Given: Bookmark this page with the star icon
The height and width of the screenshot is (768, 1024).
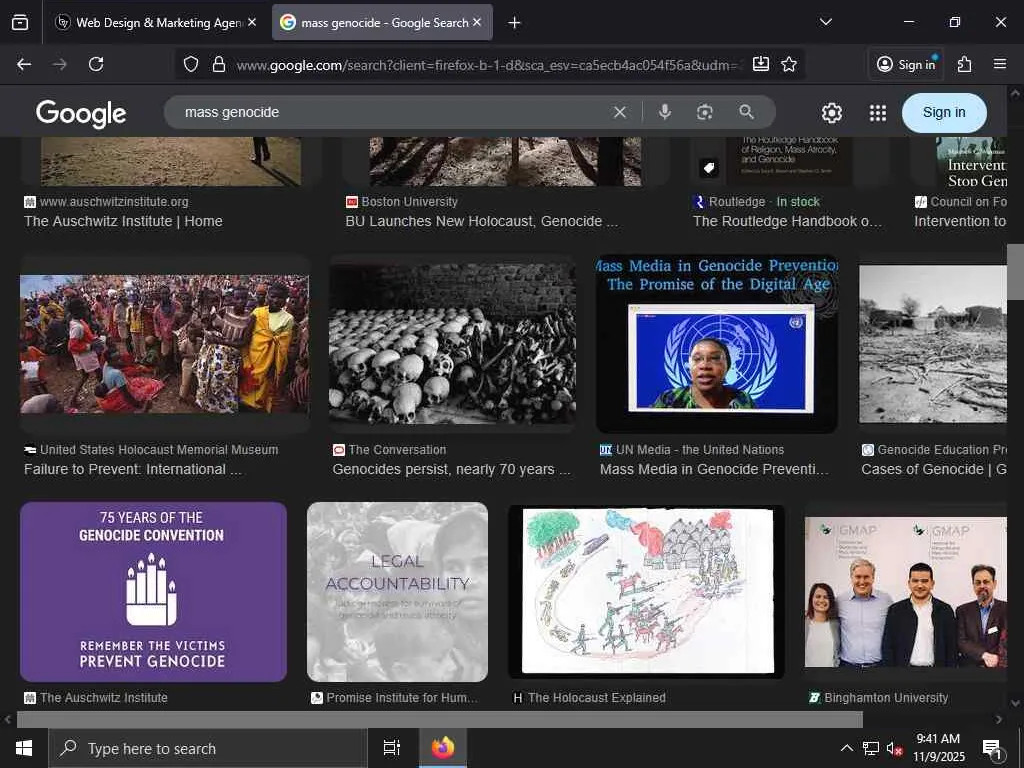Looking at the screenshot, I should 789,64.
